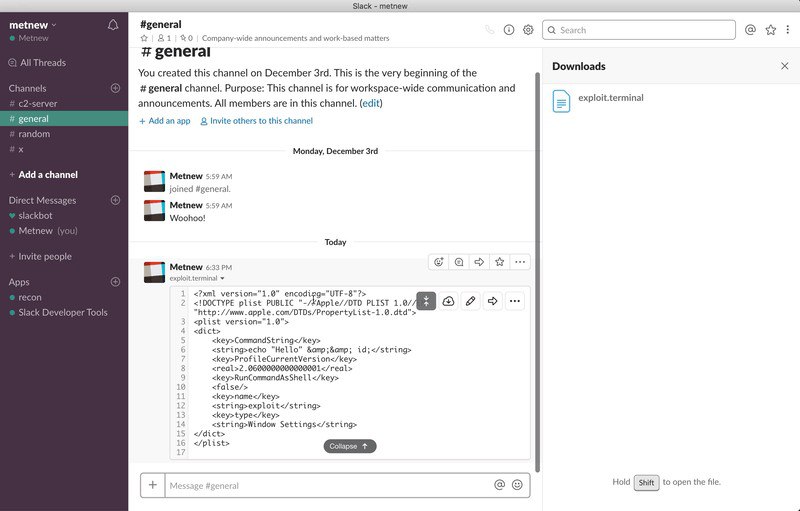Open more options kebab icon in header
Screen dimensions: 800x511
pos(788,30)
